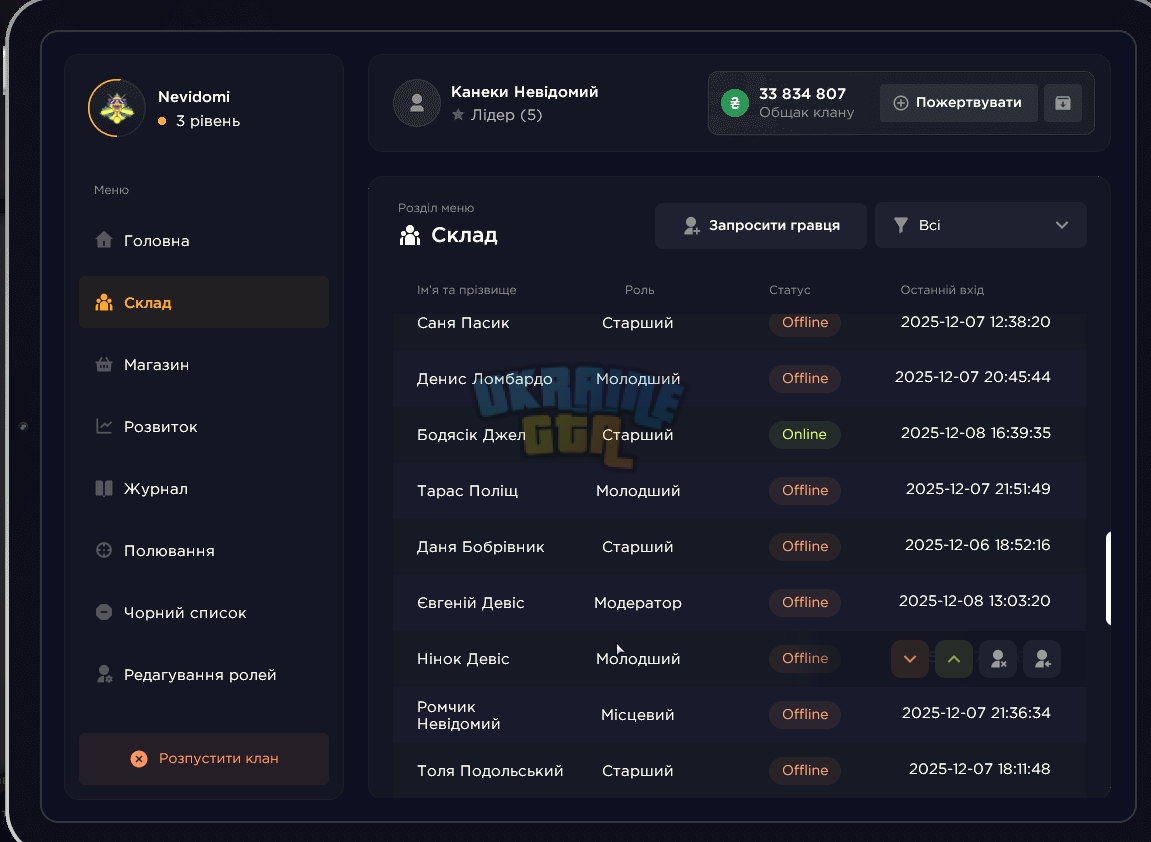The width and height of the screenshot is (1151, 842).
Task: Go to the Магазин section
Action: [x=204, y=365]
